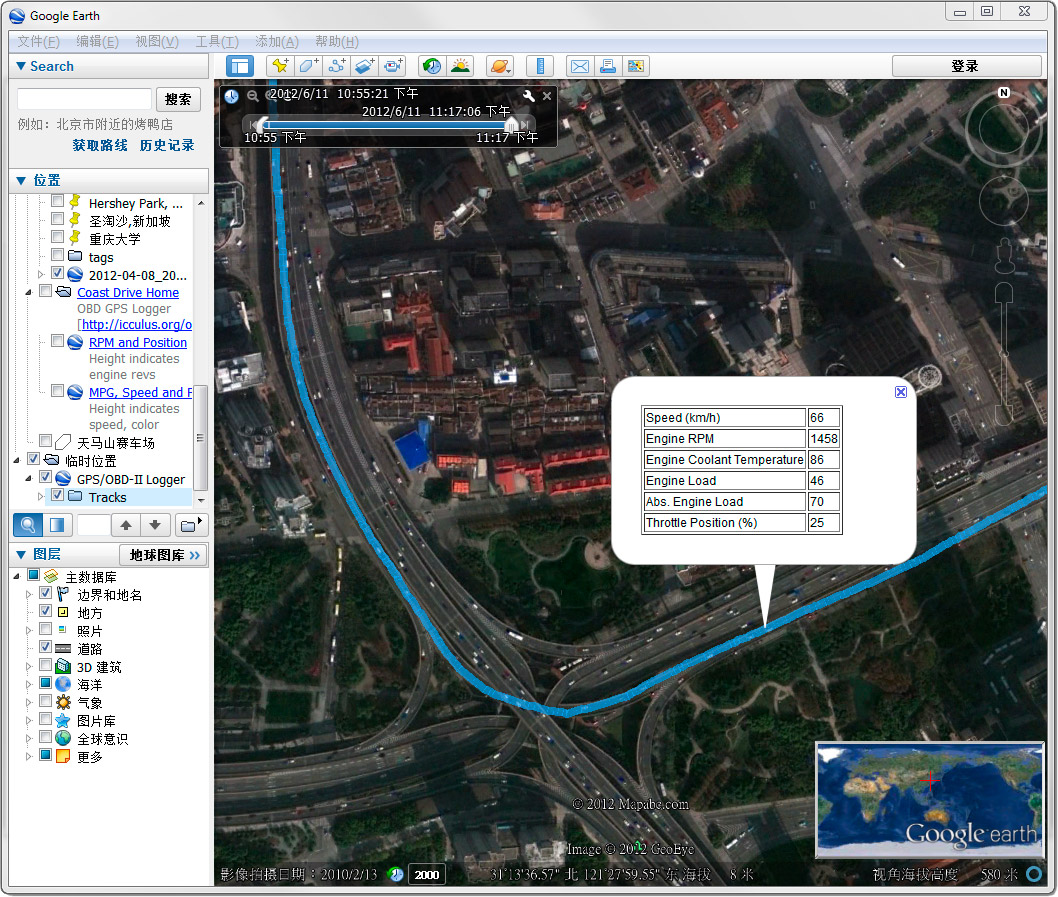Add a new placemark with the pushpin tool
The image size is (1058, 897).
(278, 66)
